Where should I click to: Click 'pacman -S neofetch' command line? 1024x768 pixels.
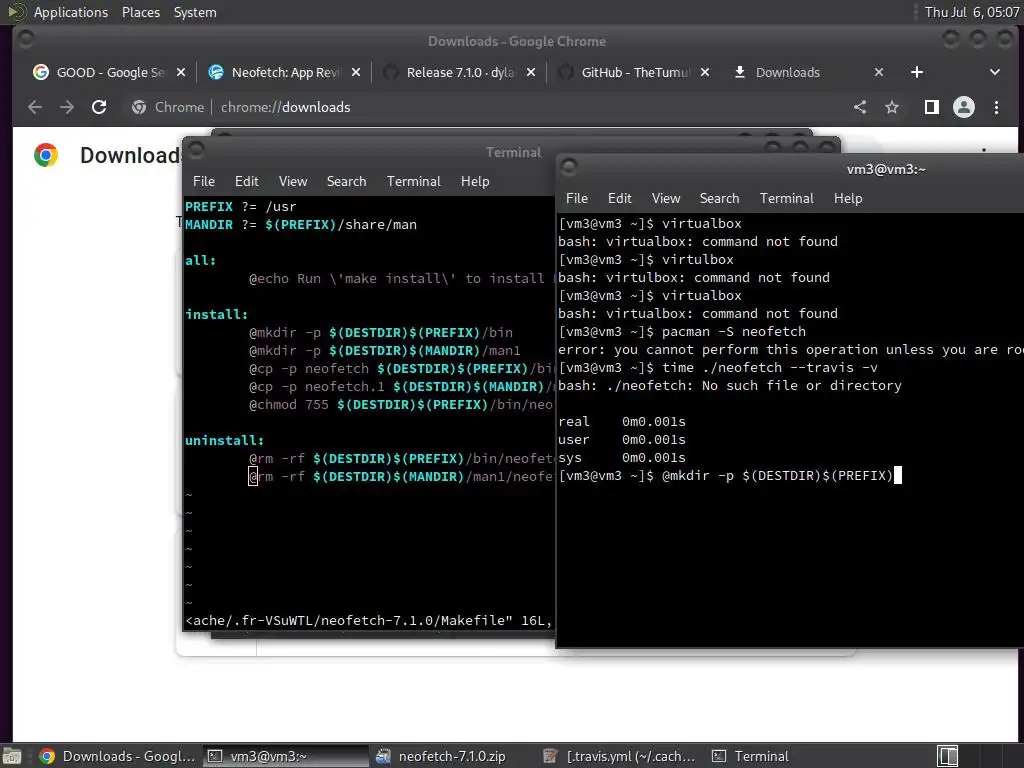(733, 331)
